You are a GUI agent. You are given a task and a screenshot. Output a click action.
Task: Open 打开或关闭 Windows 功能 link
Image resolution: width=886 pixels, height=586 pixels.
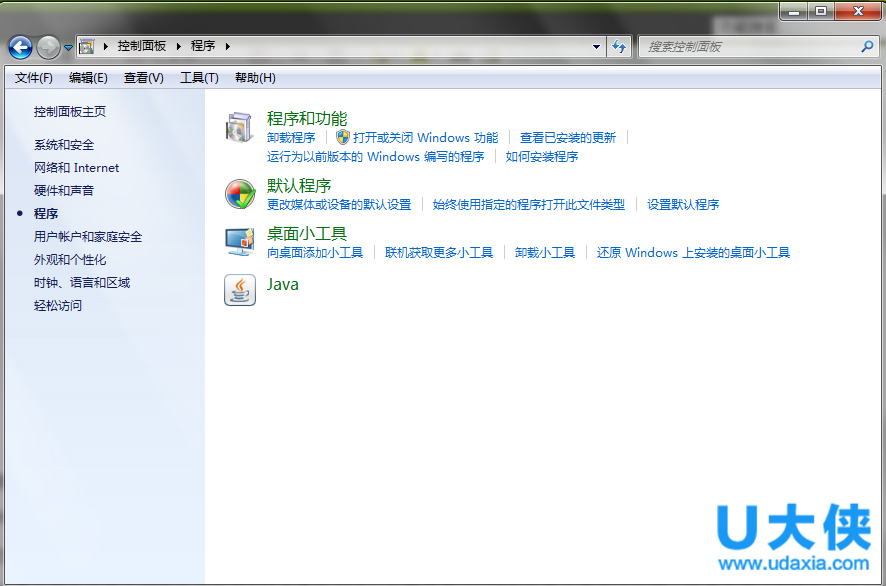point(425,138)
